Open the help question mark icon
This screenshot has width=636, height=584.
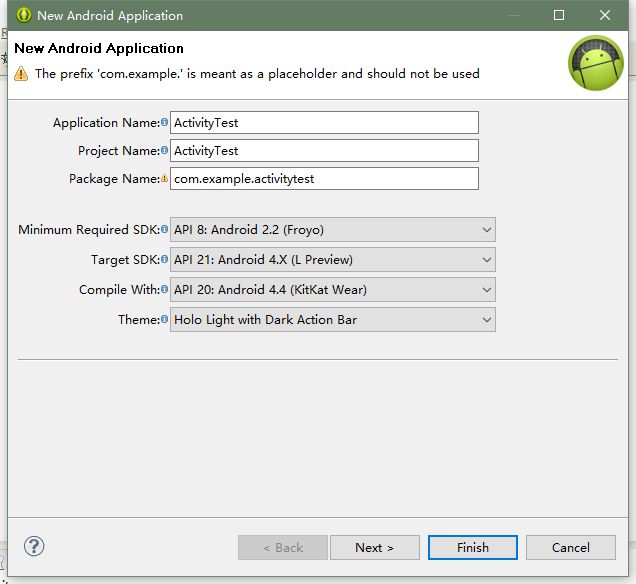(x=34, y=546)
